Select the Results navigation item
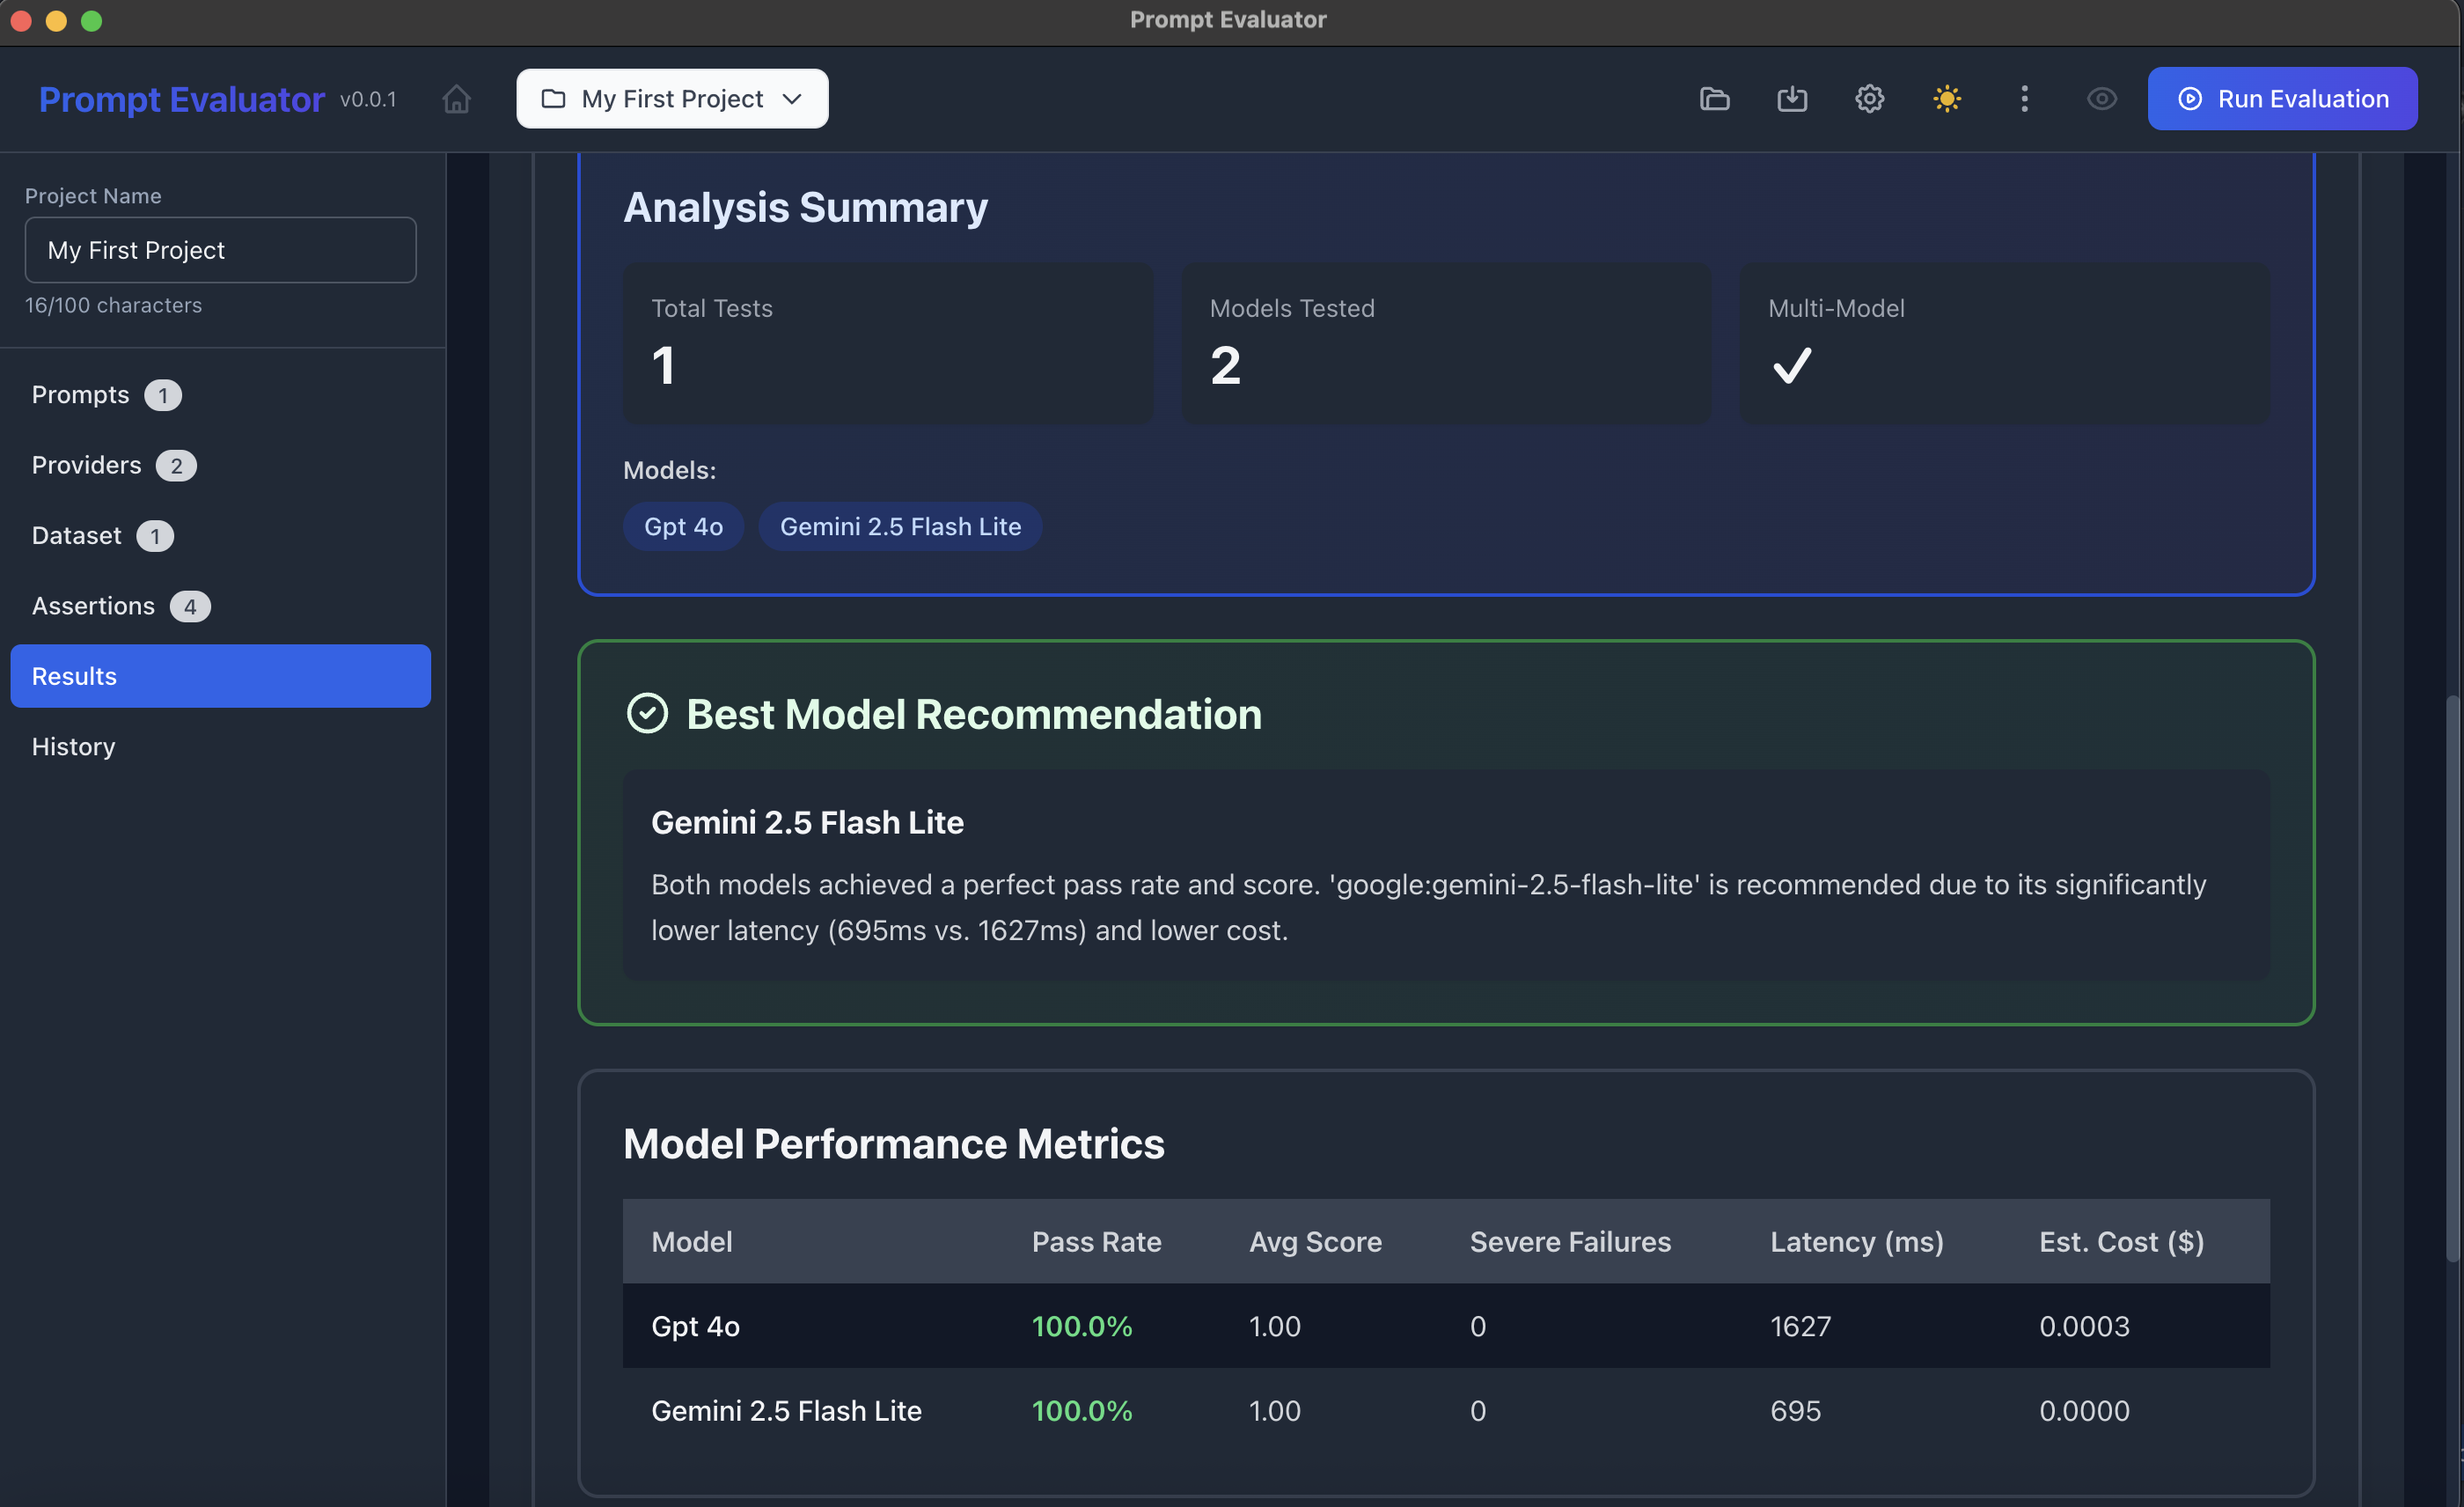This screenshot has height=1507, width=2464. [x=220, y=675]
